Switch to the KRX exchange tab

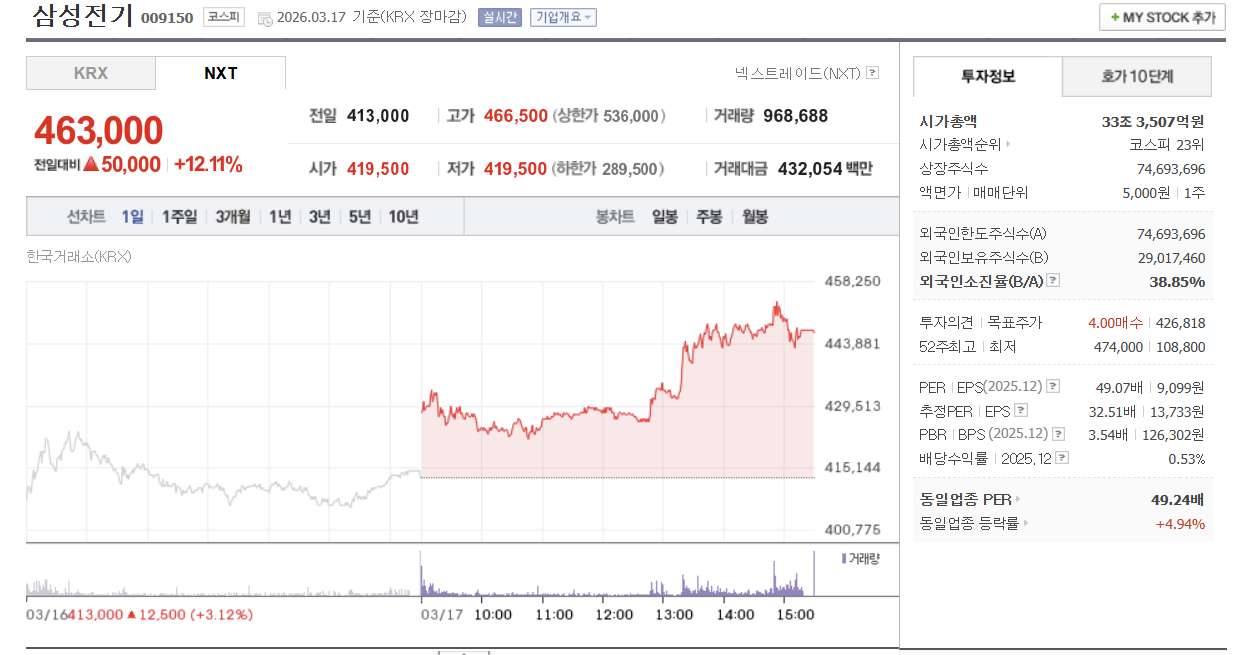(x=90, y=72)
